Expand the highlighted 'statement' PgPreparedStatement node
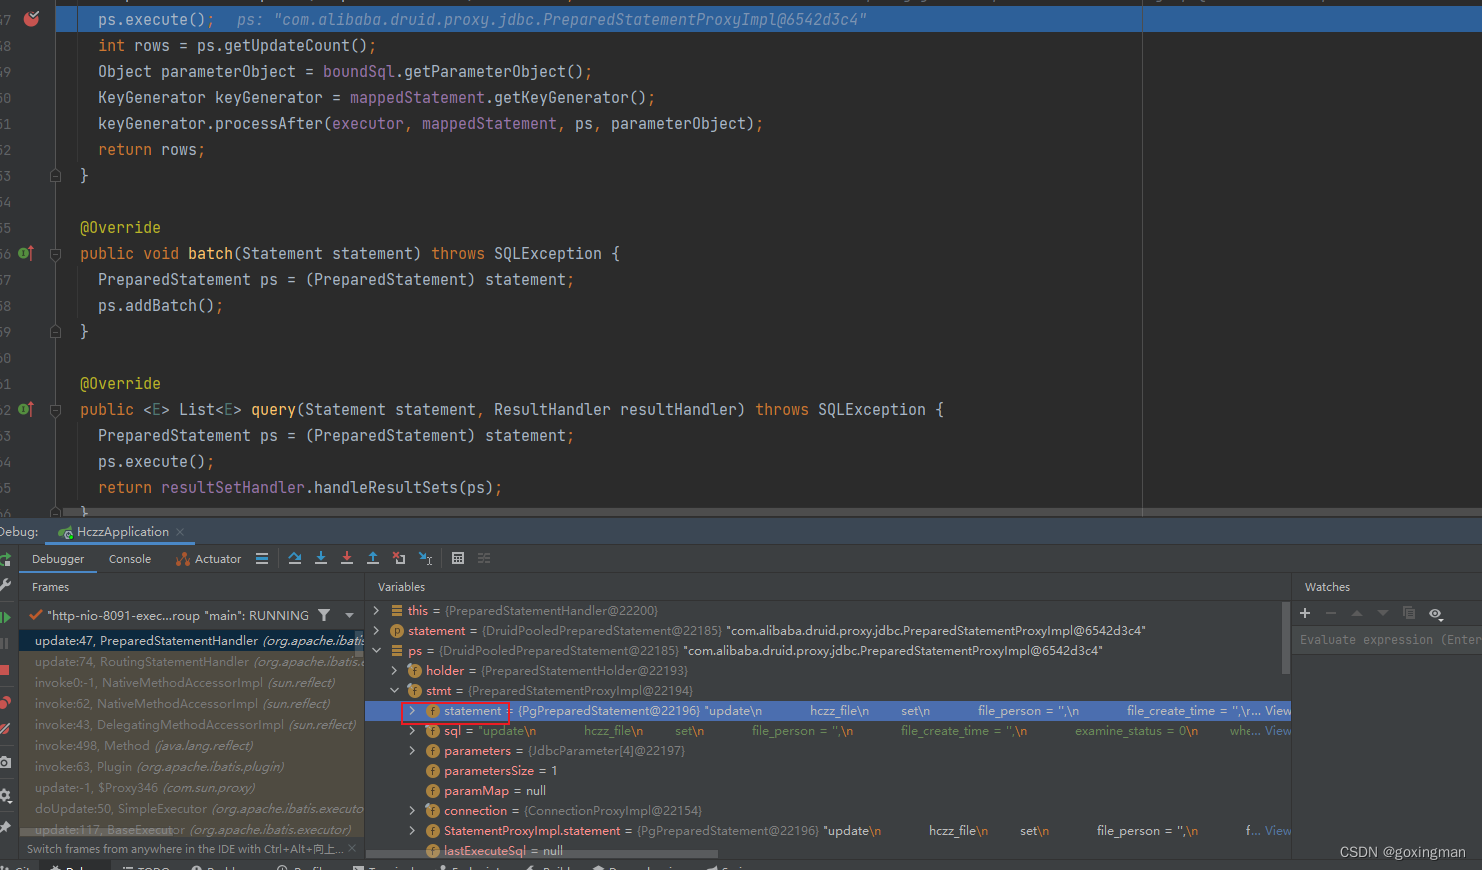This screenshot has height=870, width=1482. pos(412,711)
